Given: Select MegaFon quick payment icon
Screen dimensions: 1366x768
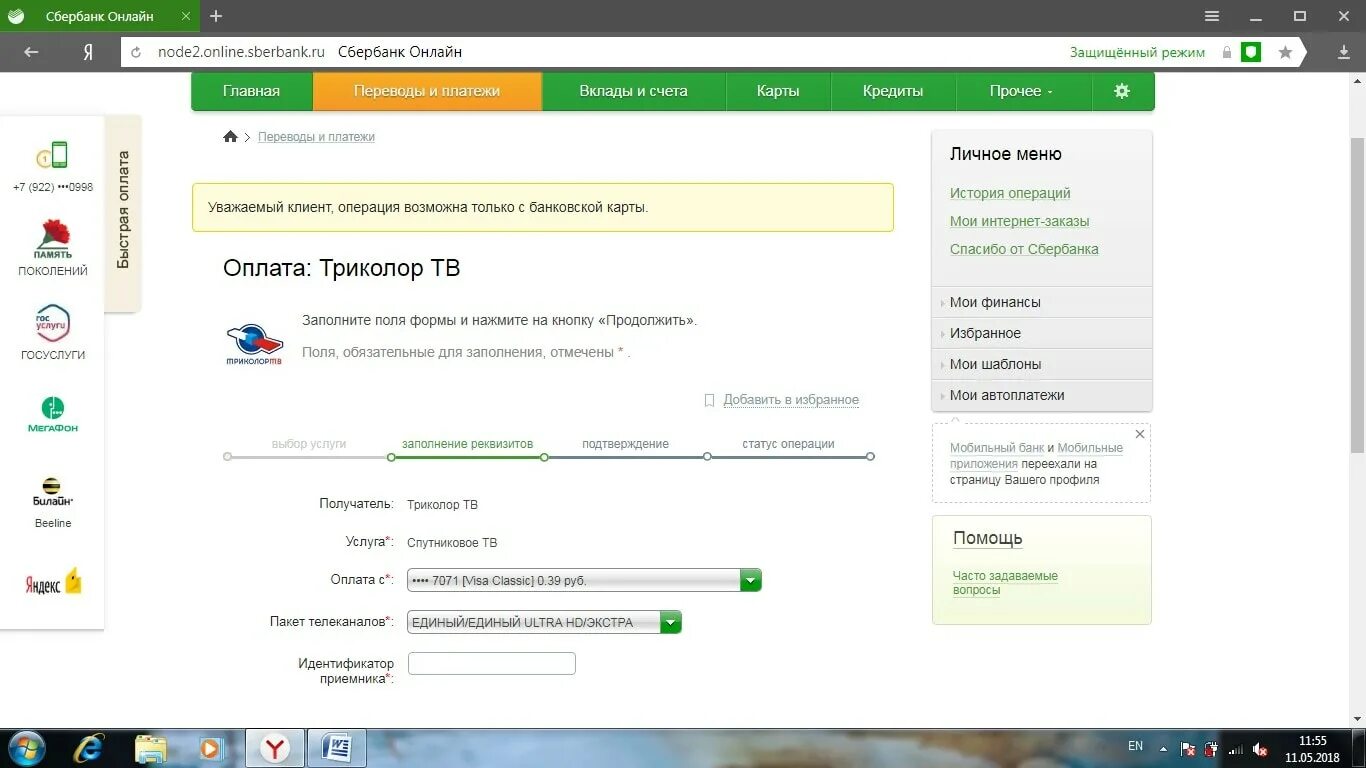Looking at the screenshot, I should pyautogui.click(x=53, y=414).
